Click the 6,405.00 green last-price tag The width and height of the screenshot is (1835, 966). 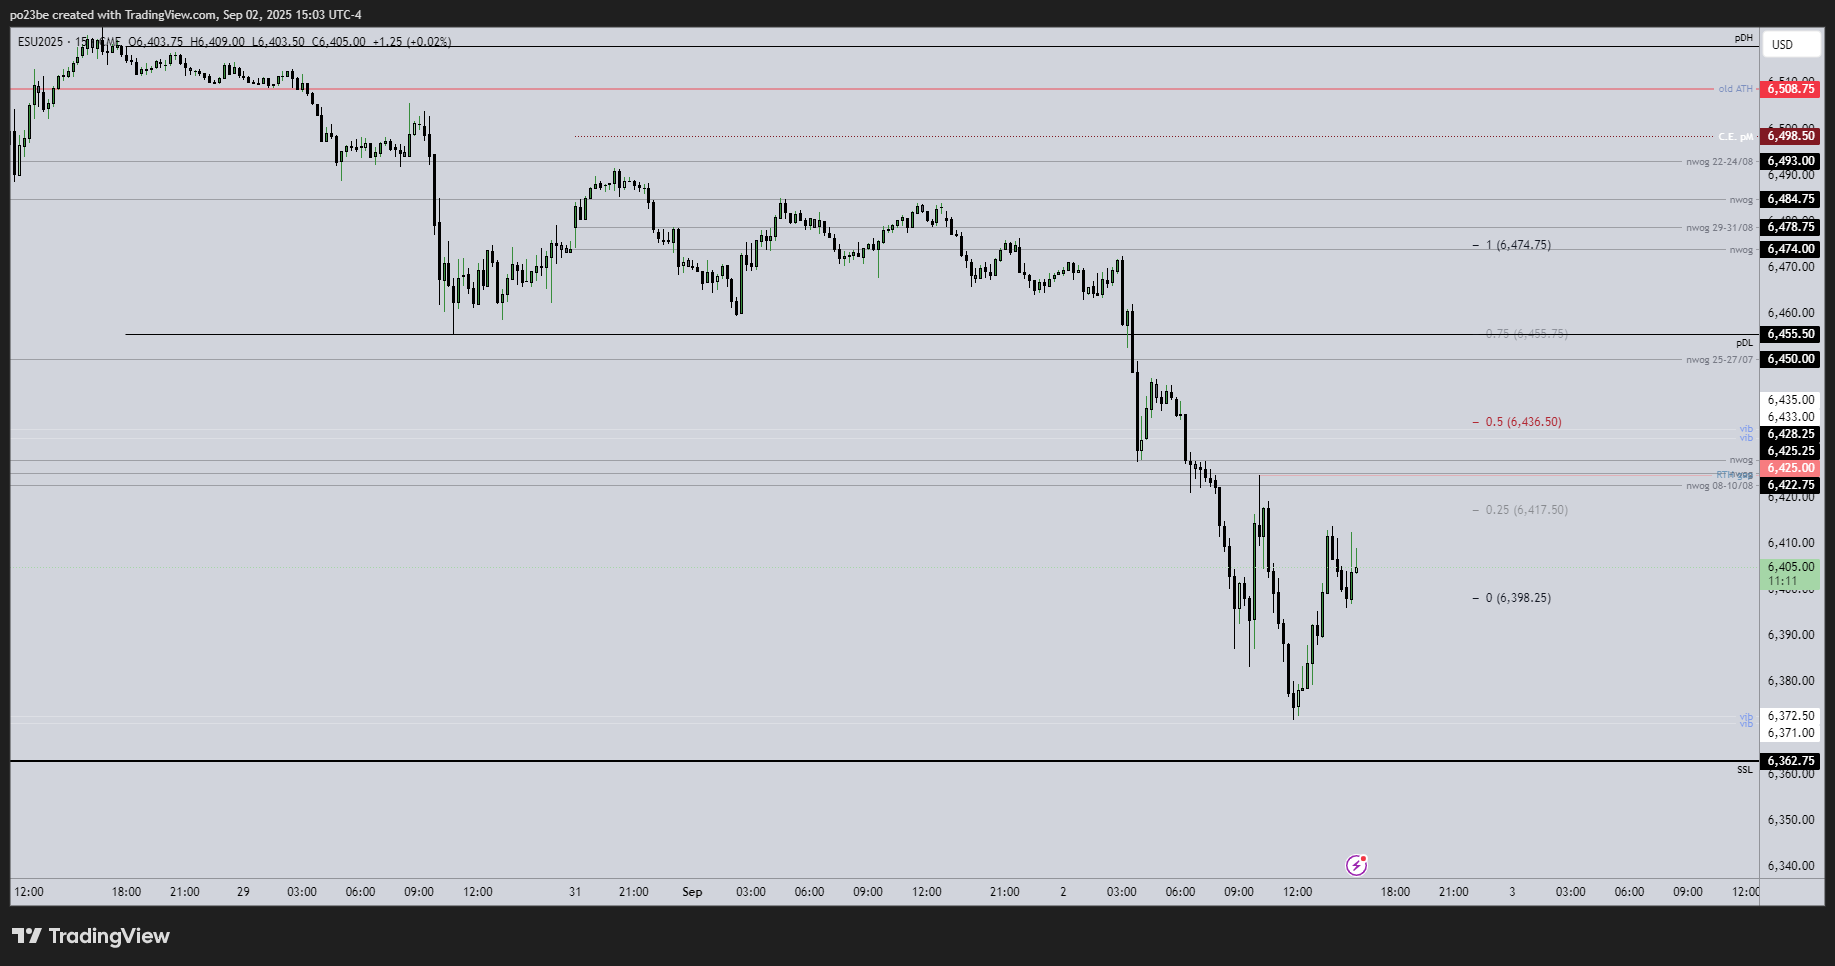coord(1791,566)
